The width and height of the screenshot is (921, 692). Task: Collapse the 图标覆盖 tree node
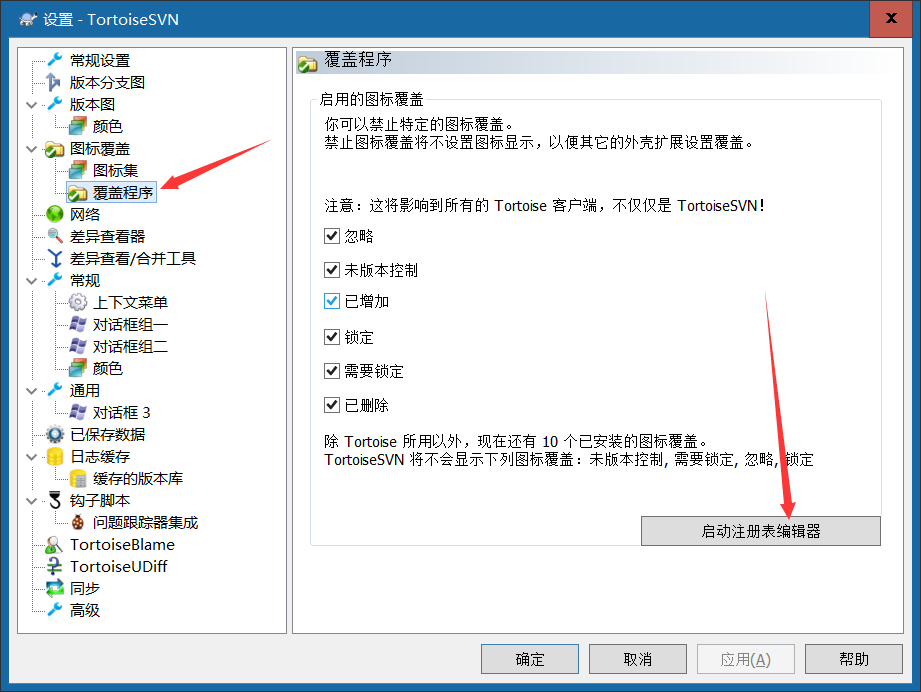(32, 149)
